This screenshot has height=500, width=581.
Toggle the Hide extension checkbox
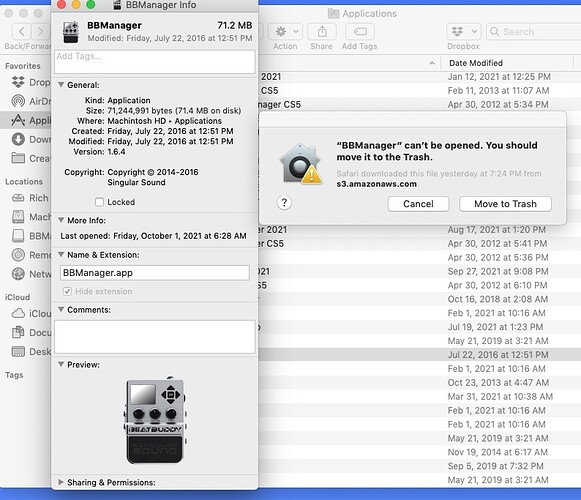coord(67,291)
